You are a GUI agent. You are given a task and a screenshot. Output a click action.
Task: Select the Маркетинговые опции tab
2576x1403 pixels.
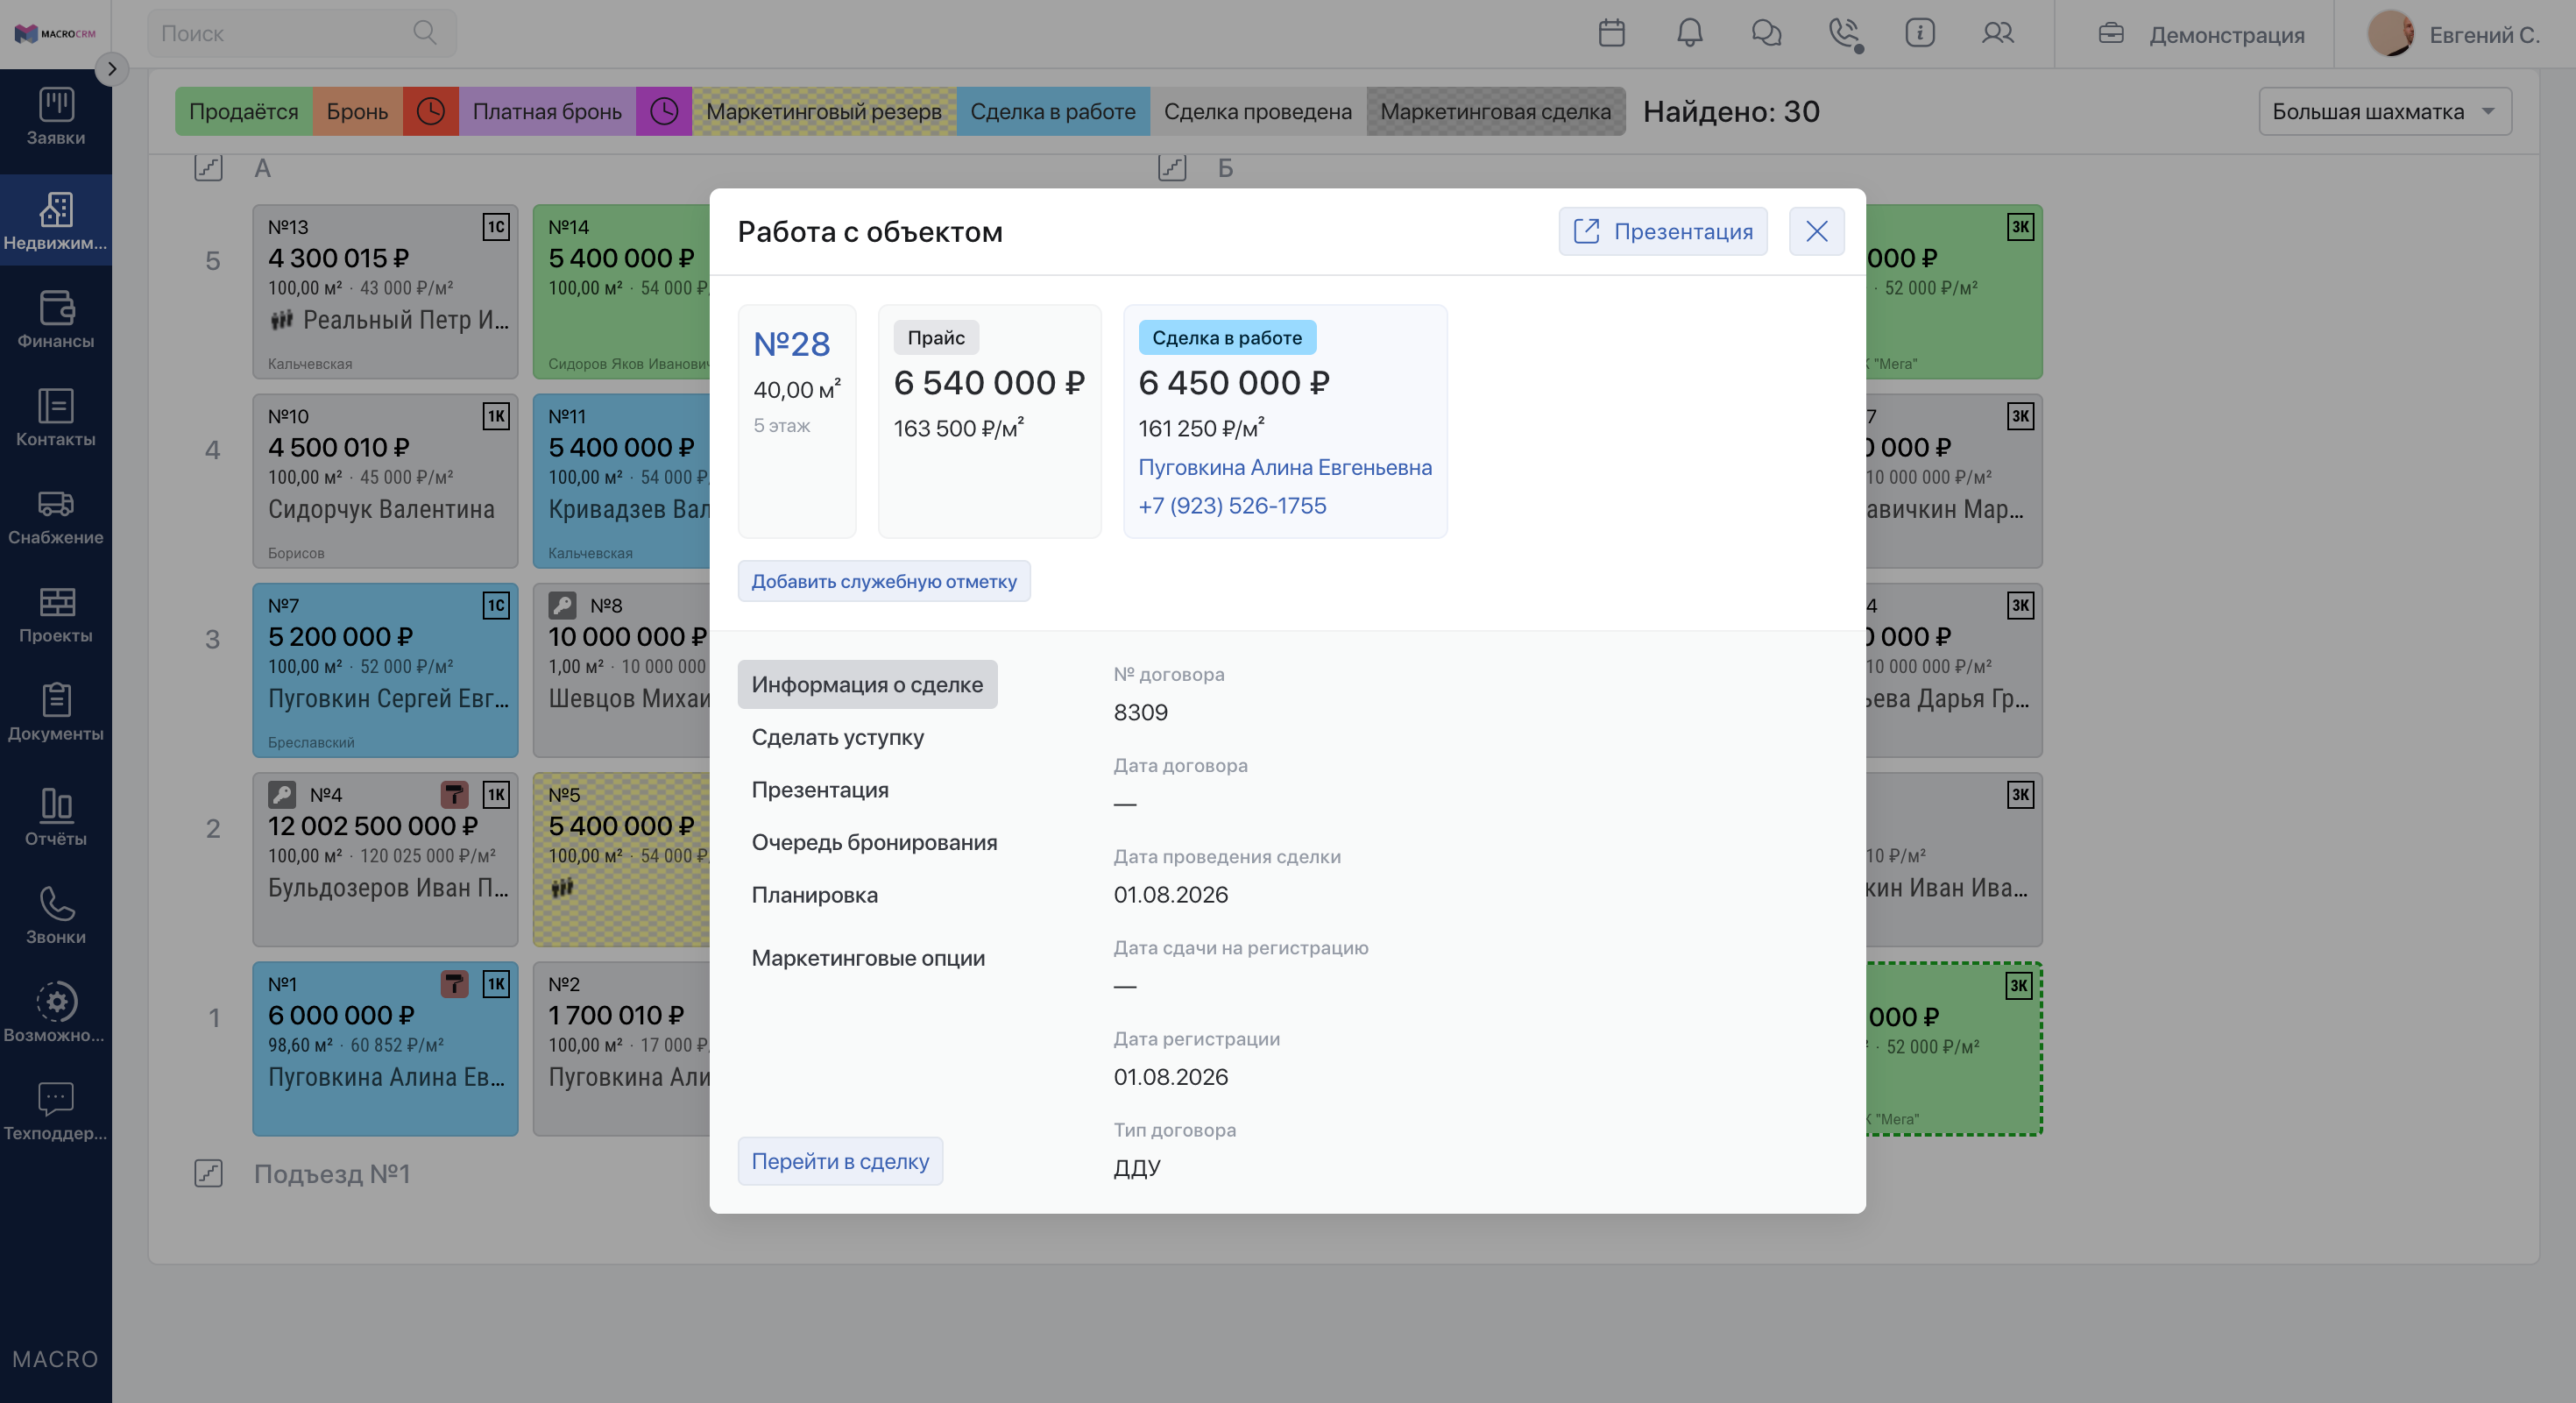tap(868, 958)
